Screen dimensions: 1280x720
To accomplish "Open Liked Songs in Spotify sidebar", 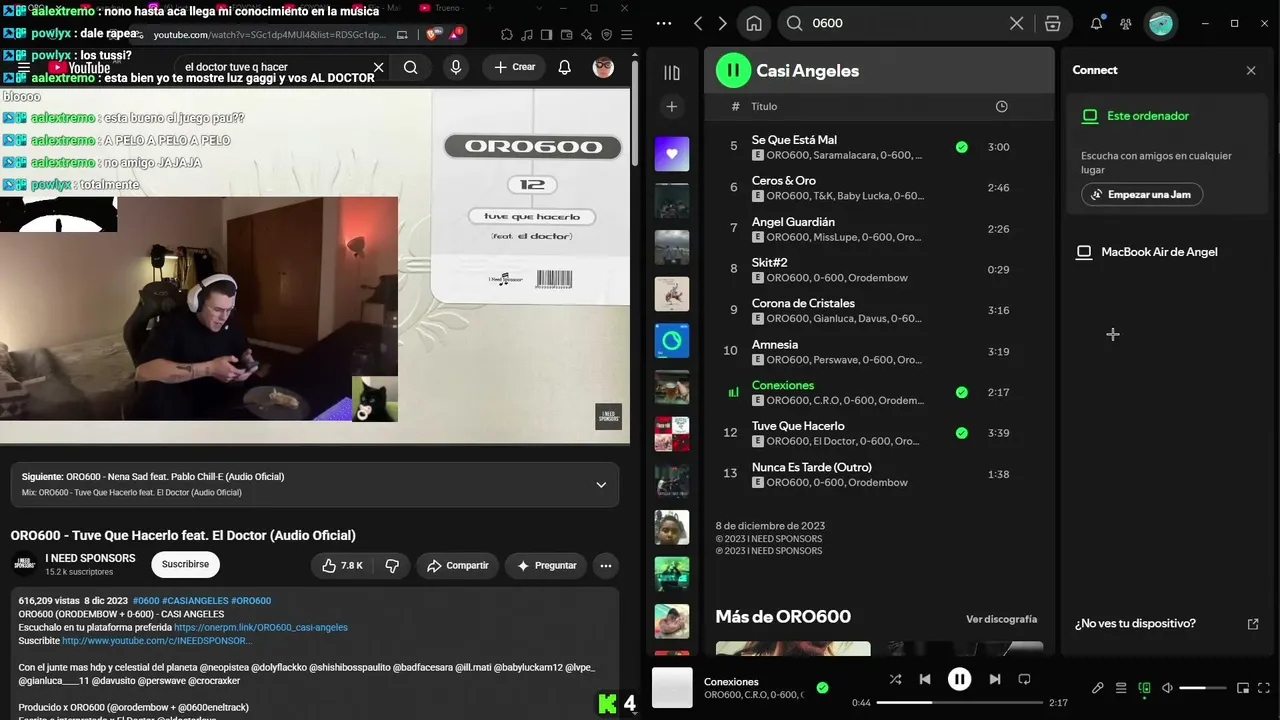I will [x=672, y=154].
